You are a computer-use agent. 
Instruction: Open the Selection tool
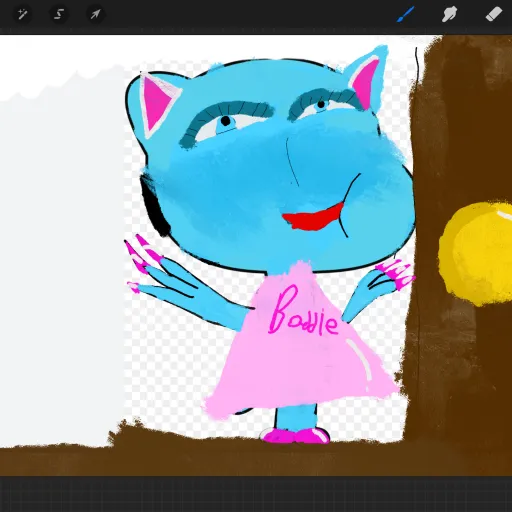pos(59,14)
